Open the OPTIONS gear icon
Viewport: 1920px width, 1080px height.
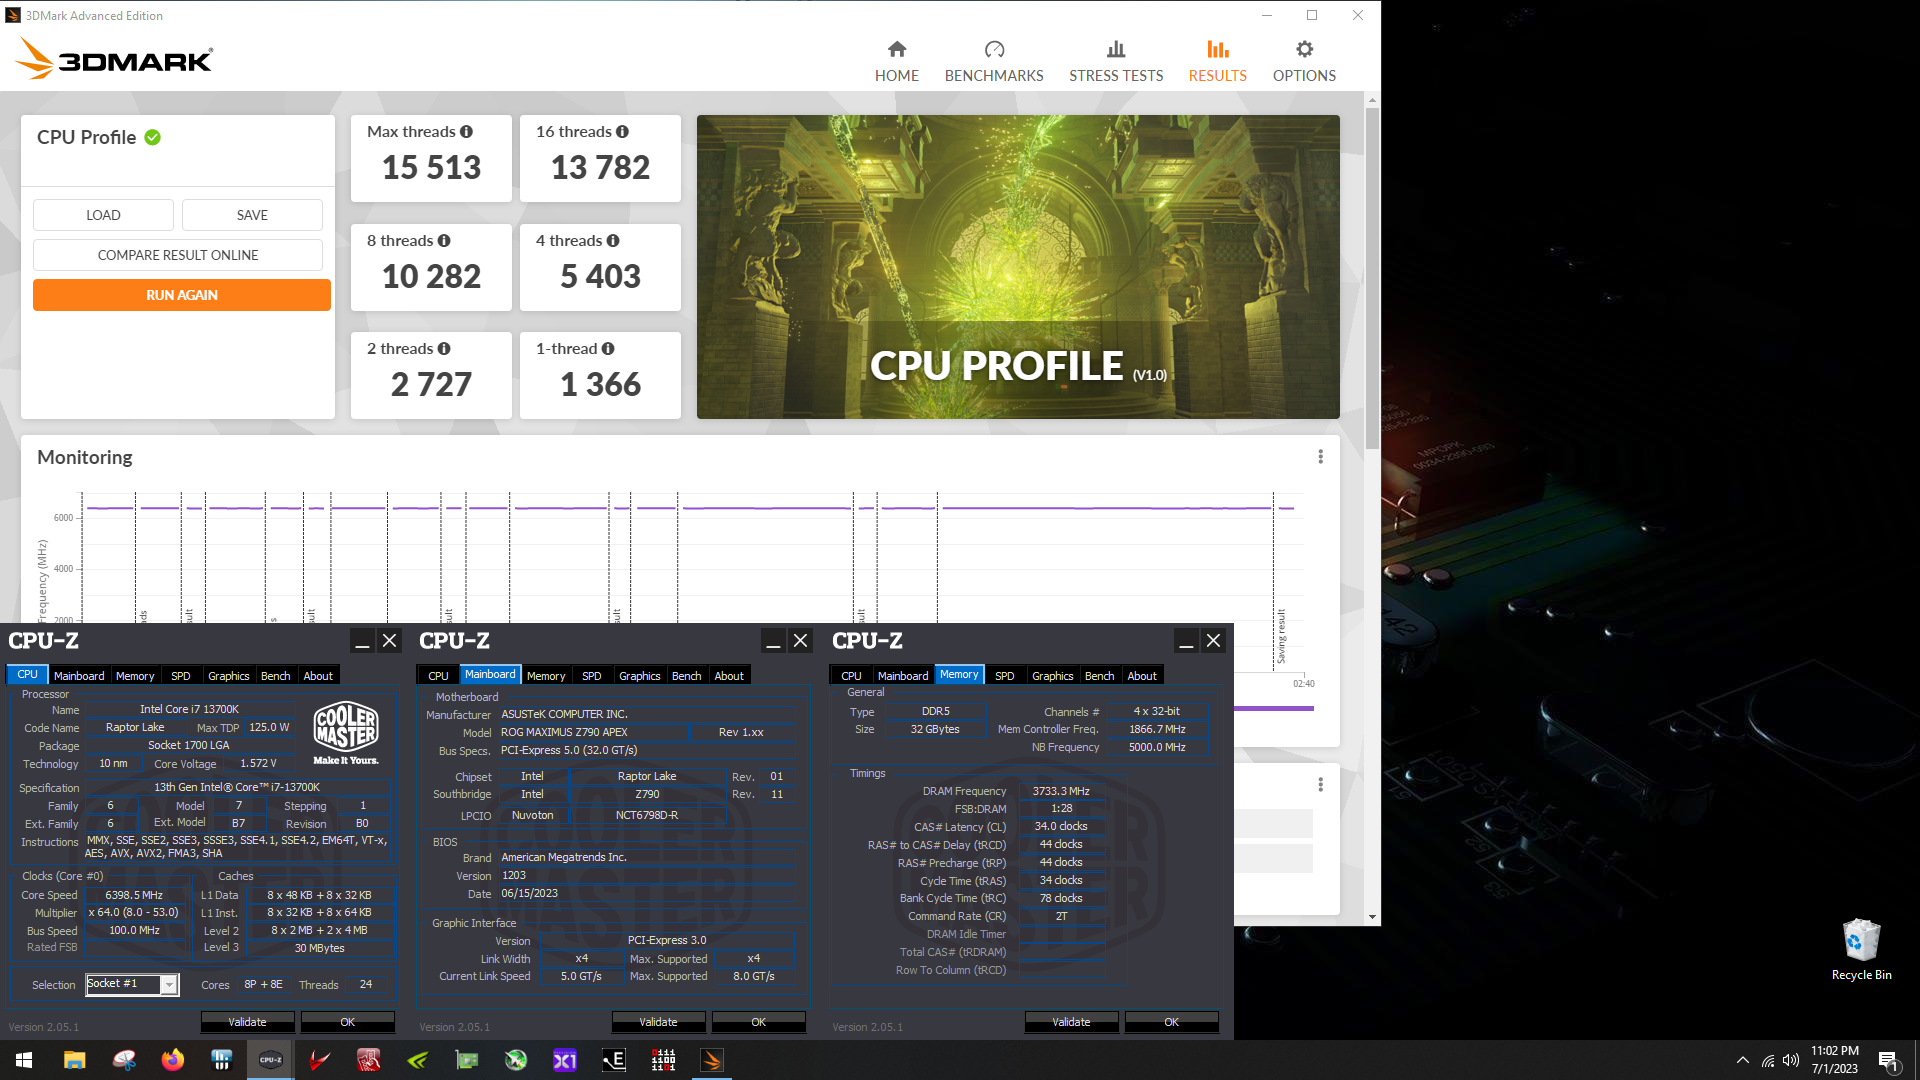click(1304, 49)
